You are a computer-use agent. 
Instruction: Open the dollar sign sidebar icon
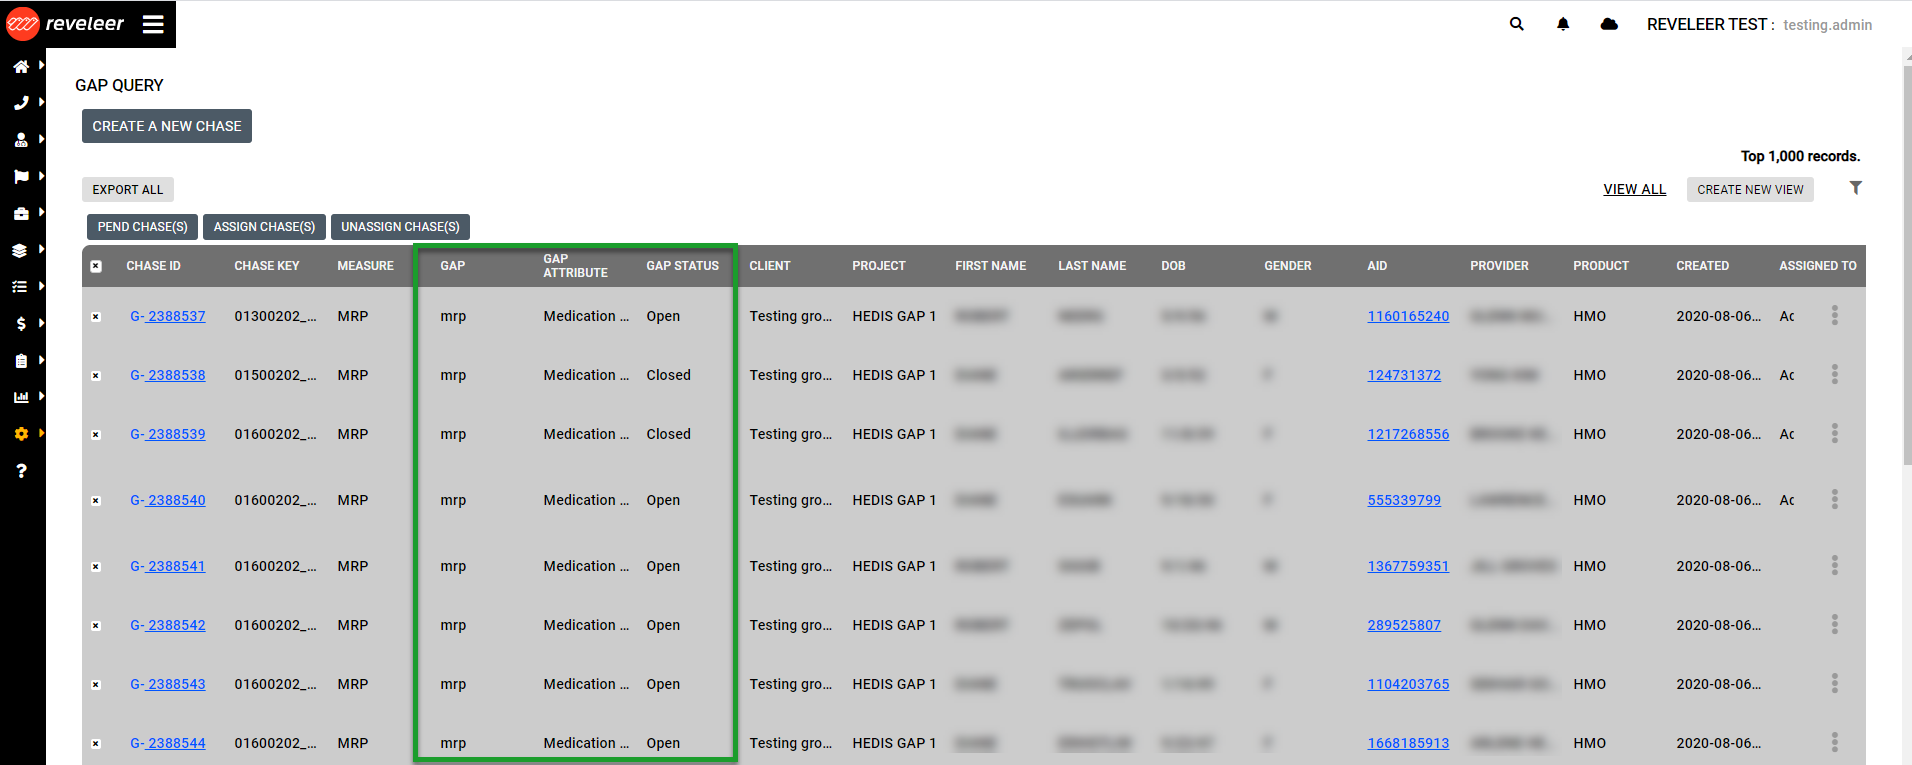pos(21,324)
